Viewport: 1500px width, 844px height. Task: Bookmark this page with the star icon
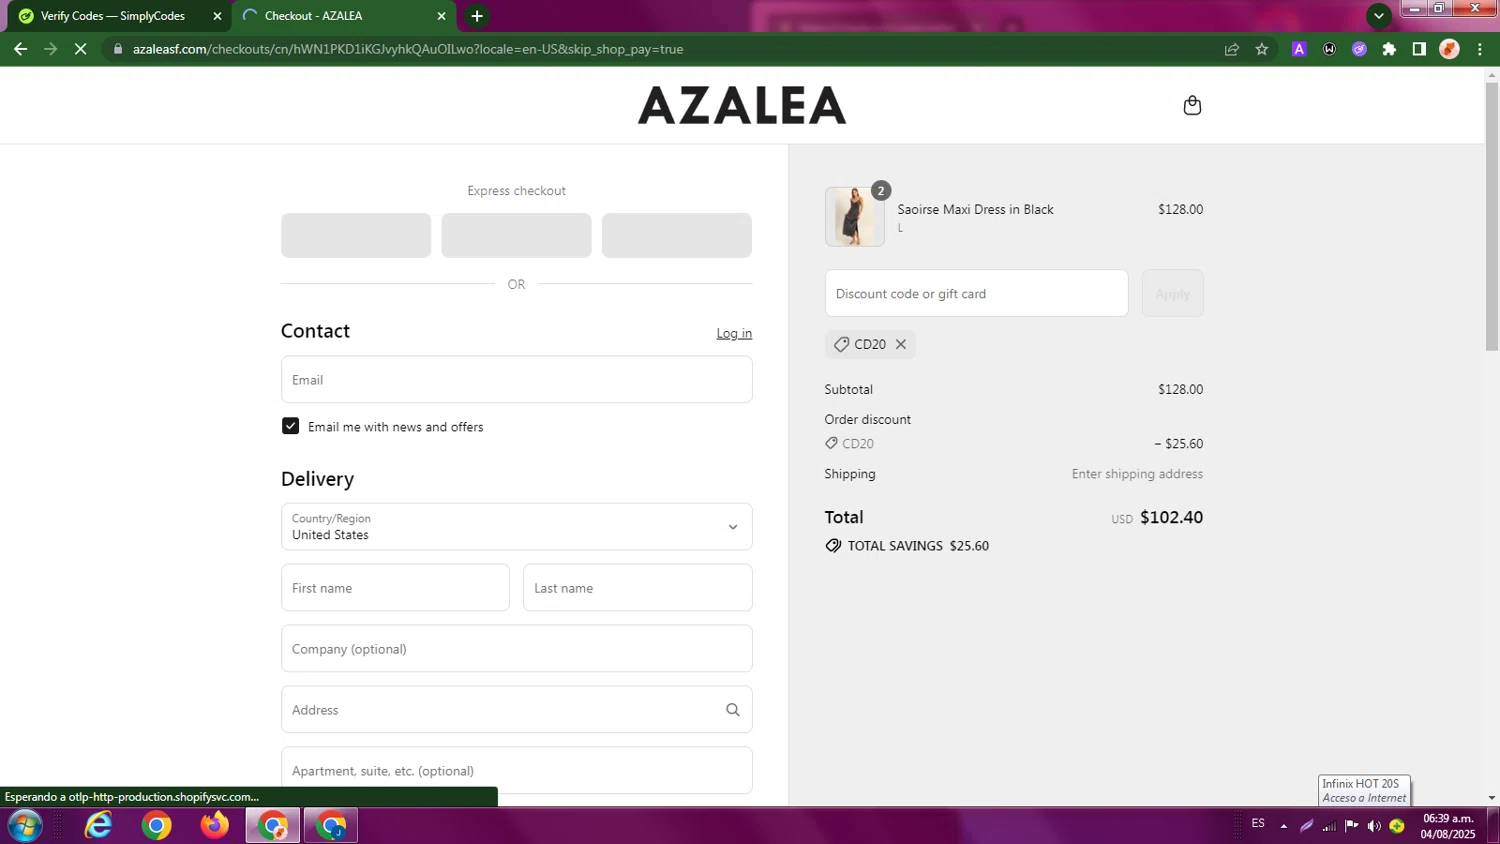[x=1262, y=49]
